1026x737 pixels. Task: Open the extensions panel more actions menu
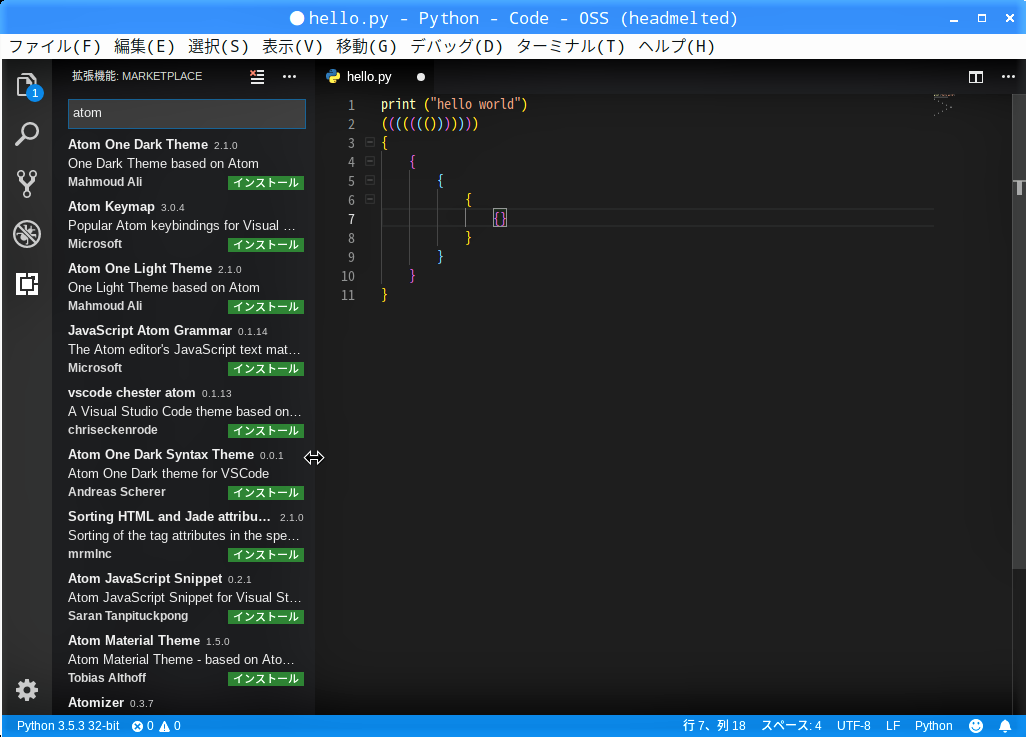(x=289, y=76)
